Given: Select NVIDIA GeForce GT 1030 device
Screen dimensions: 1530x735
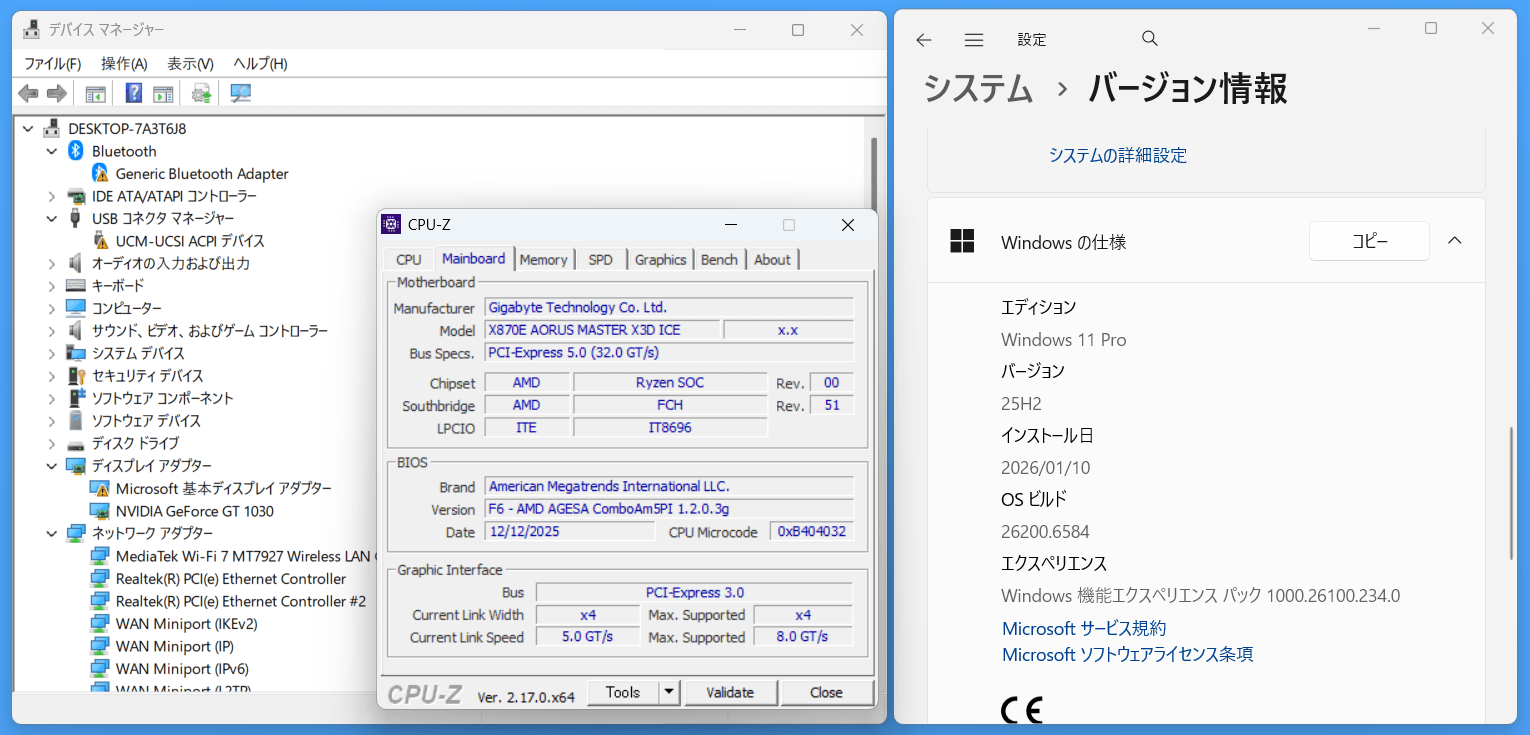Looking at the screenshot, I should (x=194, y=511).
